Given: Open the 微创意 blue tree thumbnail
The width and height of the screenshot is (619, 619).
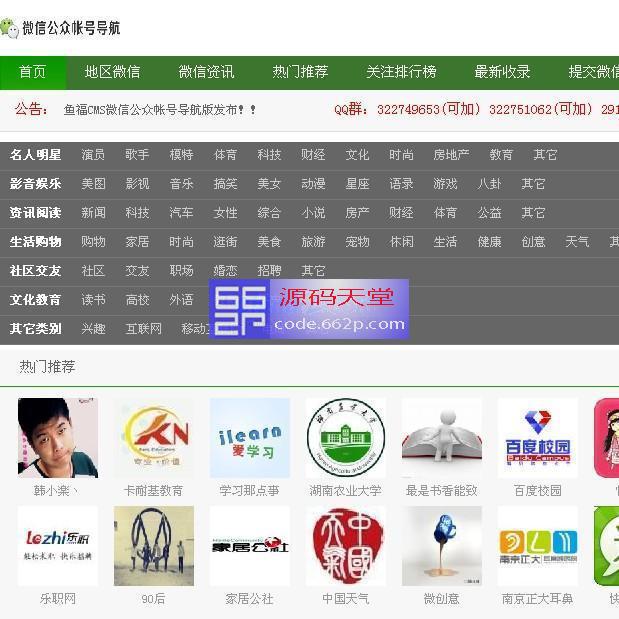Looking at the screenshot, I should point(442,546).
